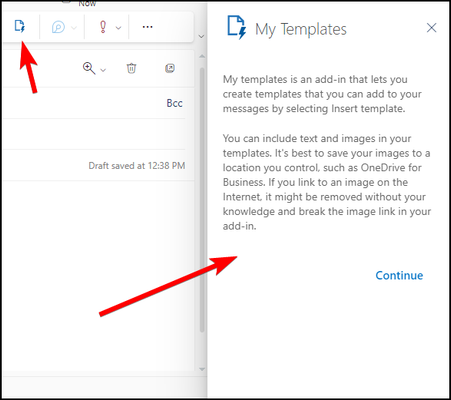451x400 pixels.
Task: Click My Templates panel header icon
Action: [237, 27]
